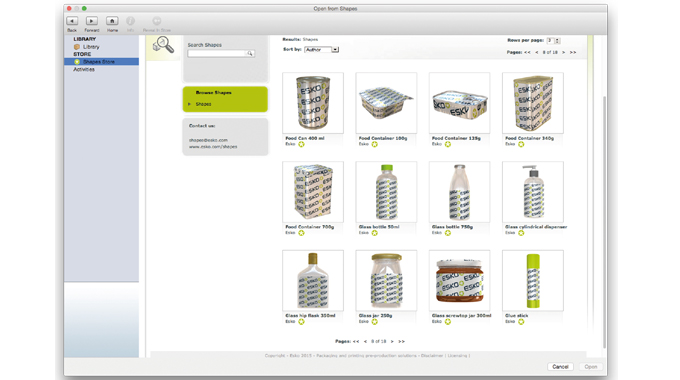Open the Sort by dropdown
Image resolution: width=680 pixels, height=380 pixels.
click(x=321, y=49)
